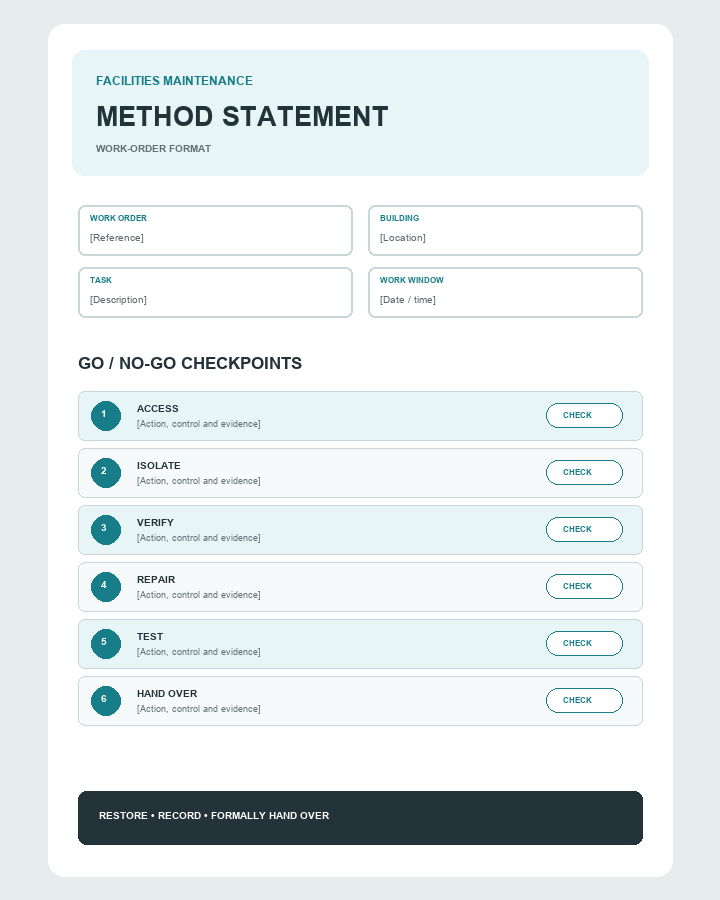Click the placeholder text under TEST
This screenshot has height=900, width=720.
click(x=198, y=651)
